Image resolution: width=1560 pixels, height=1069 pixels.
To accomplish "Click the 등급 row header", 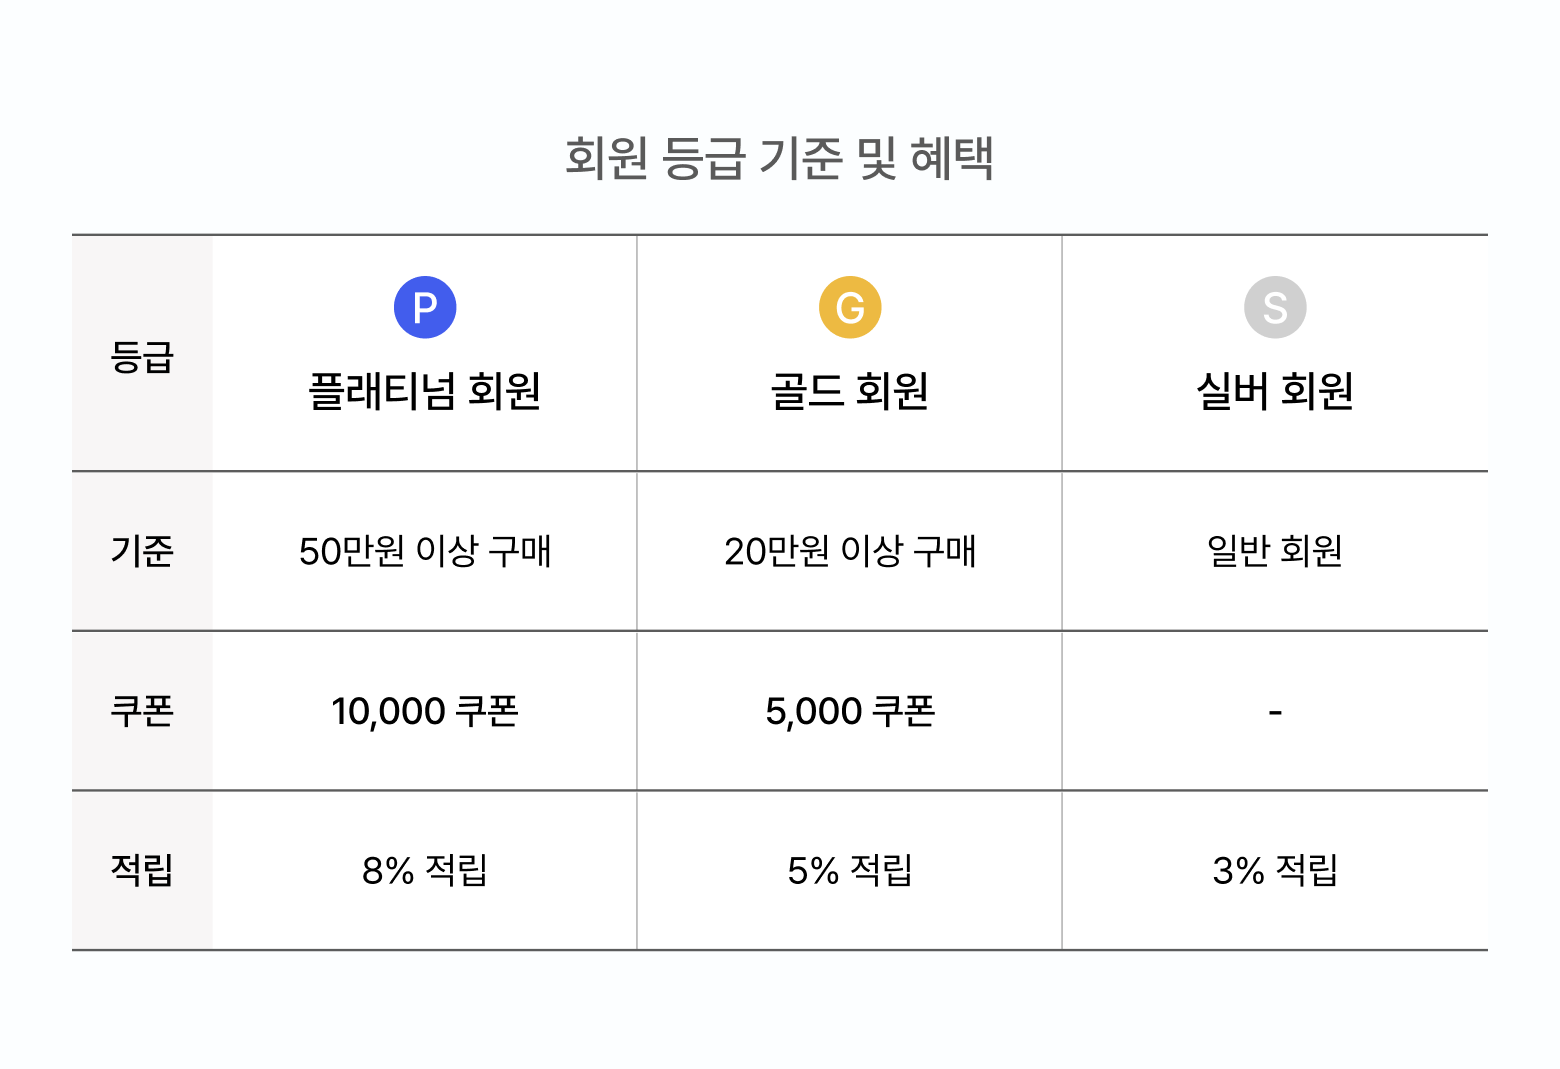I will coord(142,357).
